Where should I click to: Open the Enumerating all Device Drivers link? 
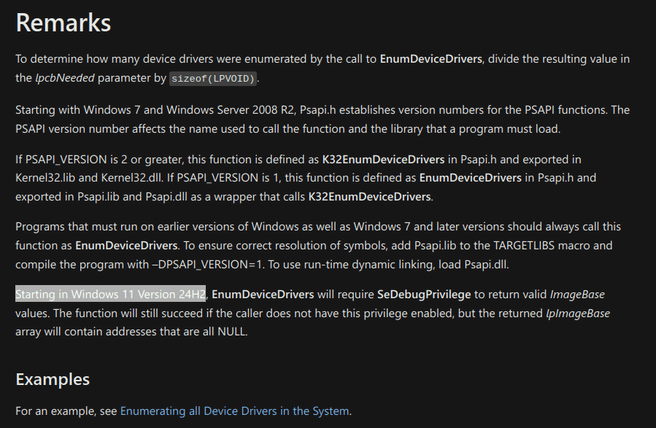coord(235,411)
